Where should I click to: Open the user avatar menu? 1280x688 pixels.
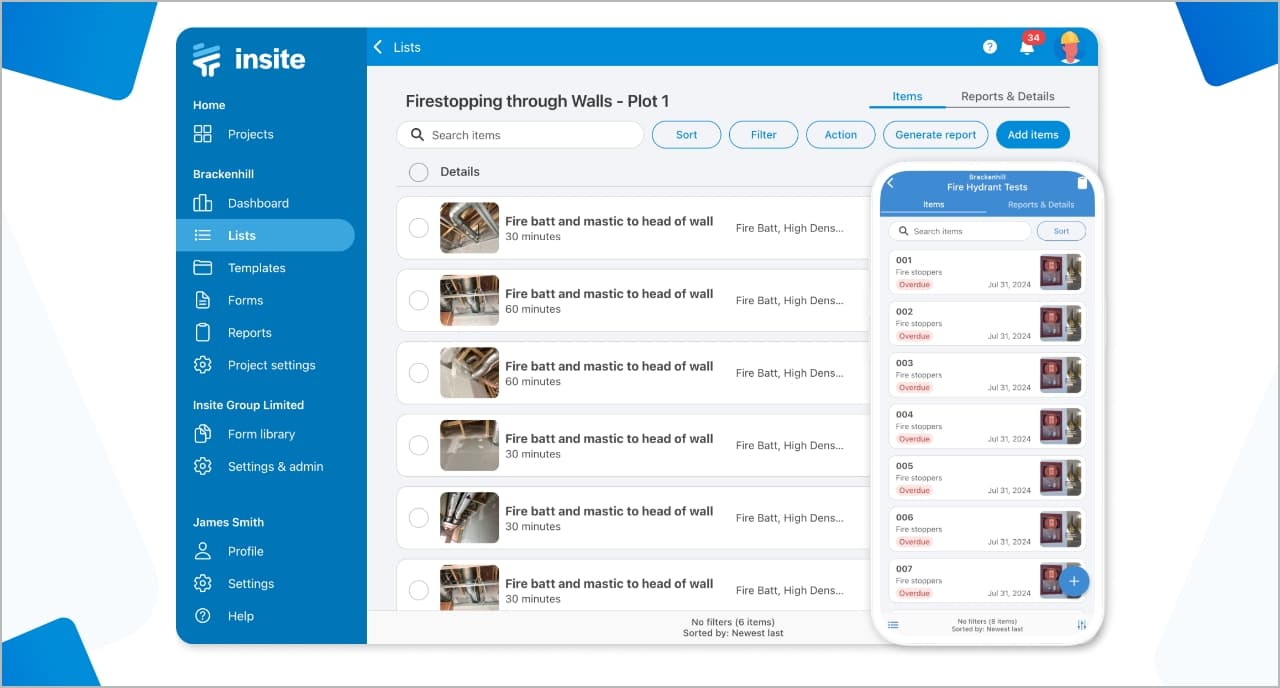(x=1070, y=47)
